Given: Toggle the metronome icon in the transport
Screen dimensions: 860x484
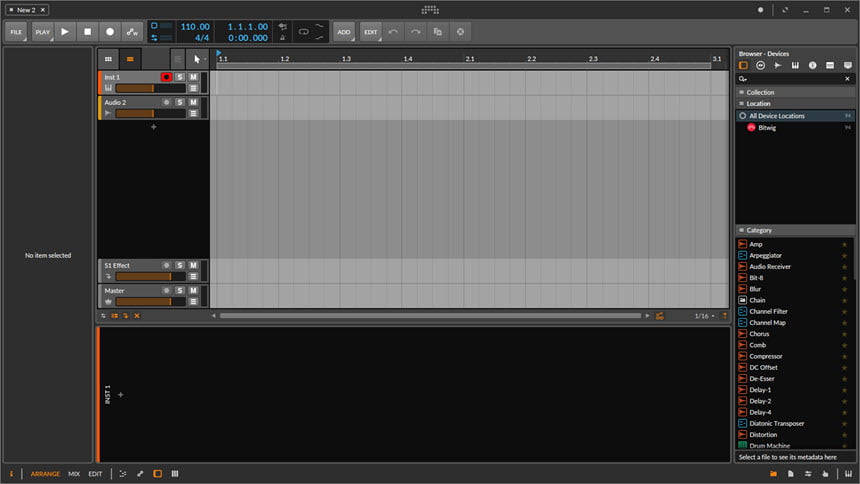Looking at the screenshot, I should tap(282, 37).
